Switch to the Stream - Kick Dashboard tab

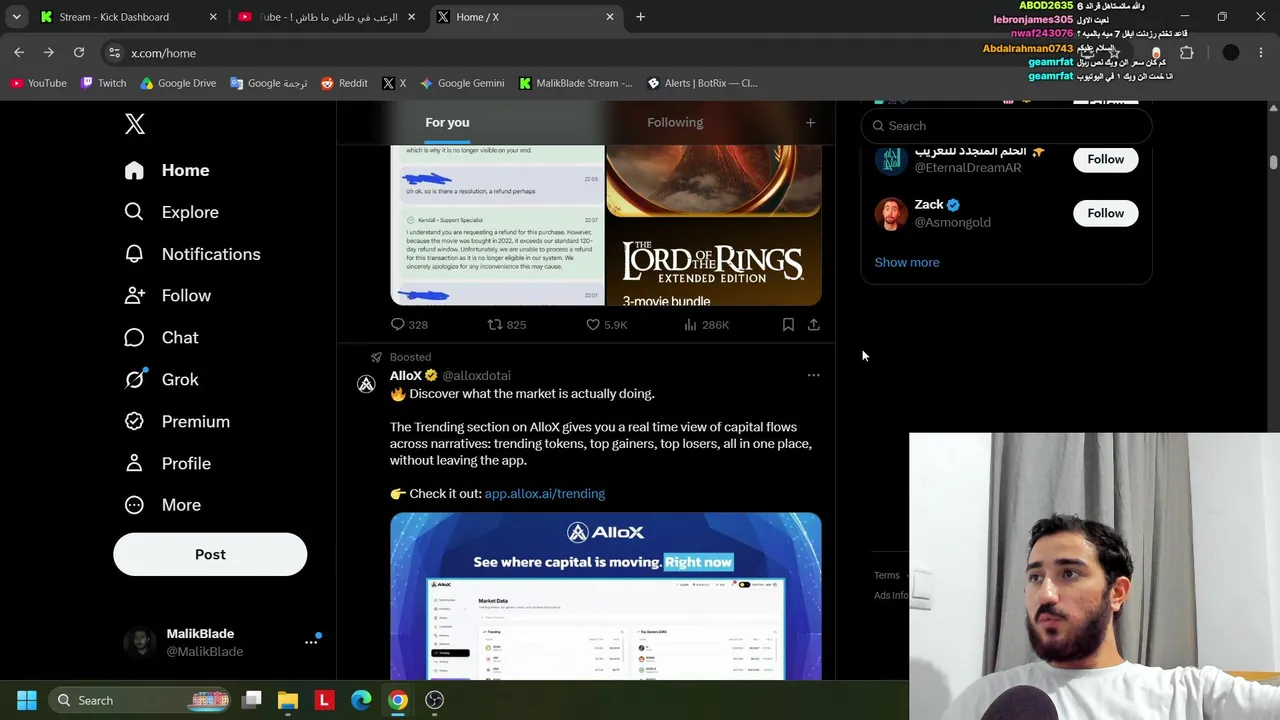pyautogui.click(x=129, y=17)
